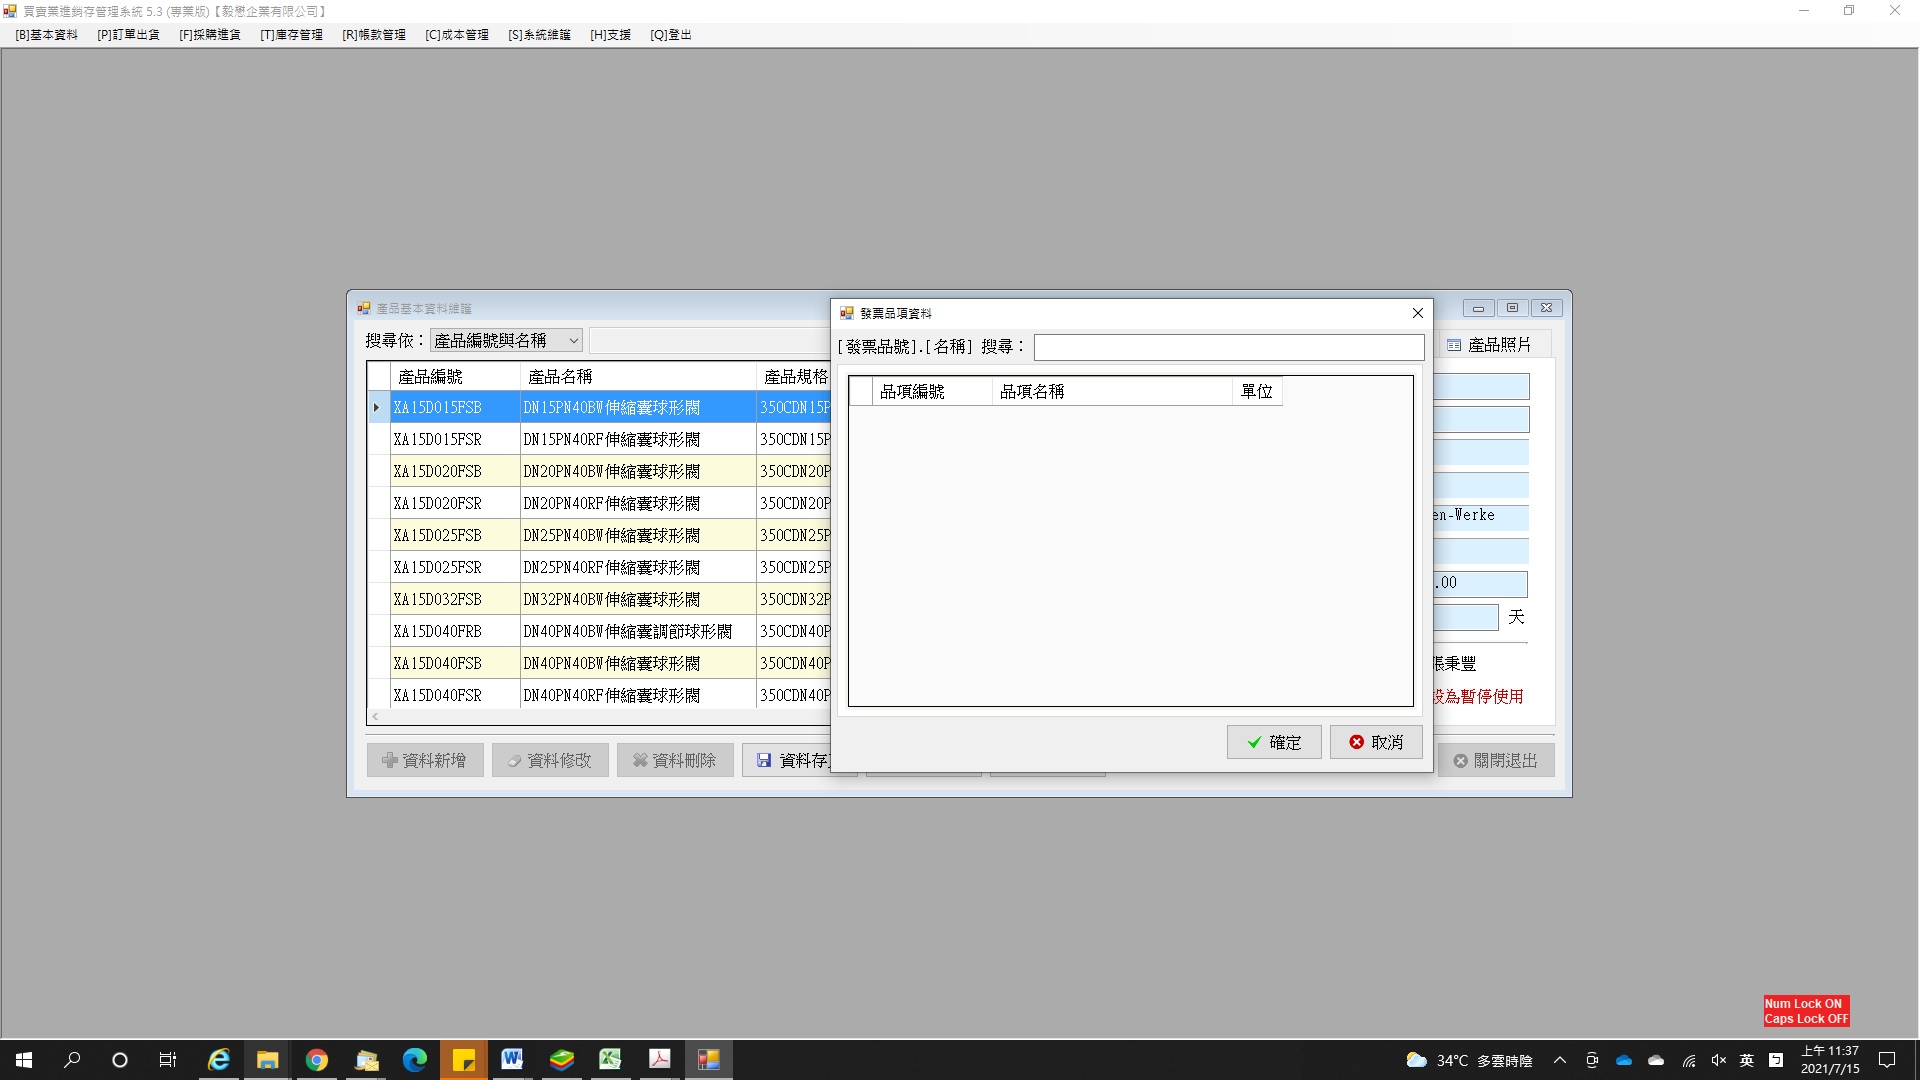Expand the 發票品項資料 dialog header
Screen dimensions: 1920x1080
pyautogui.click(x=1126, y=313)
